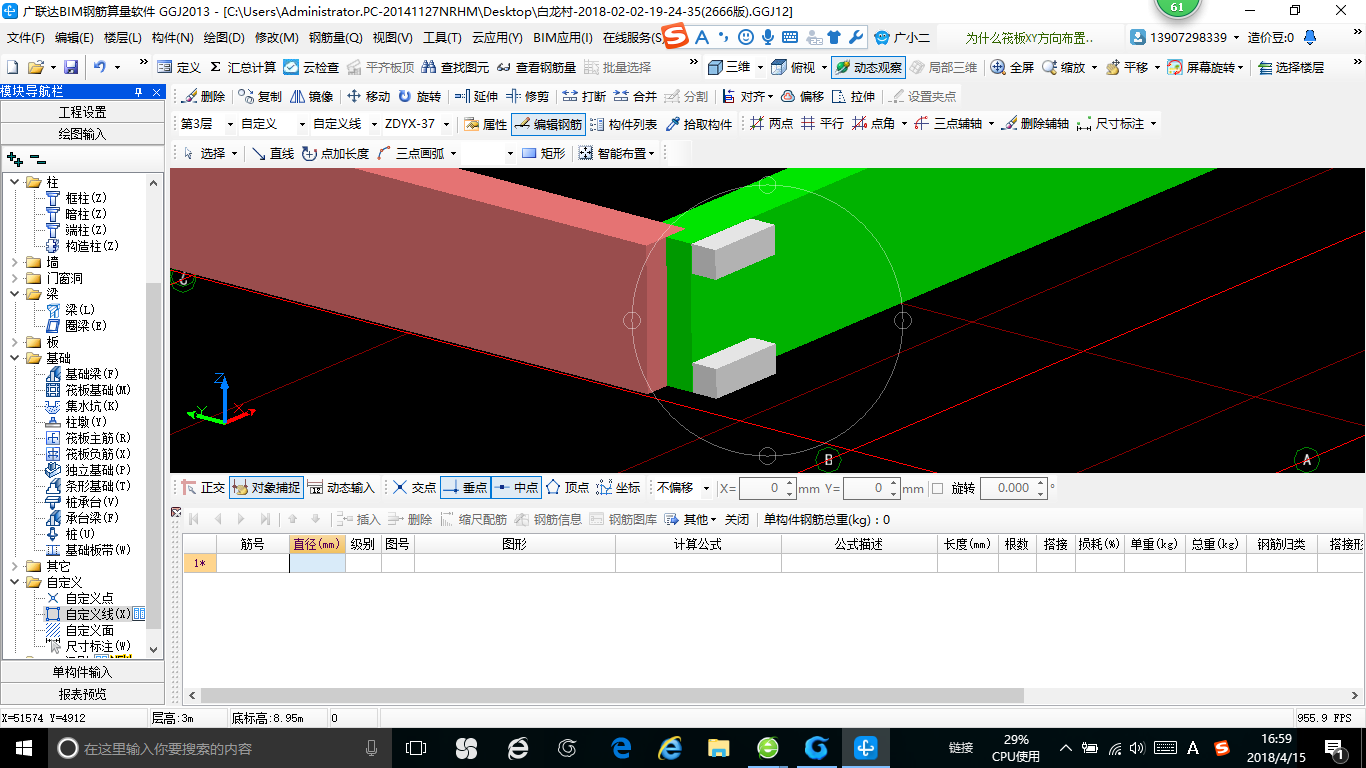Viewport: 1366px width, 768px height.
Task: Select the 拉伸 stretch tool
Action: coord(853,96)
